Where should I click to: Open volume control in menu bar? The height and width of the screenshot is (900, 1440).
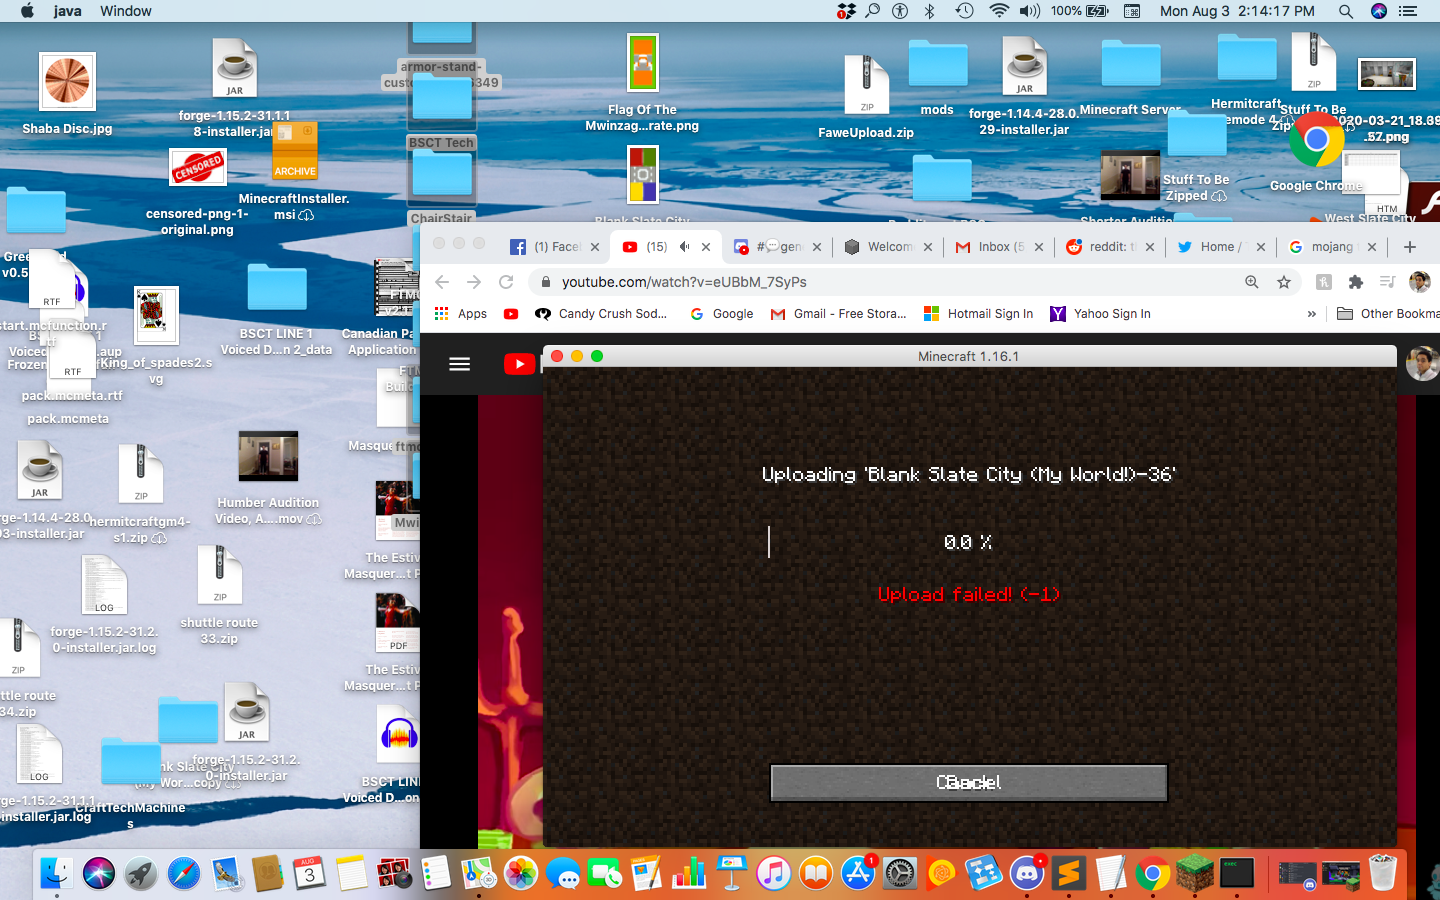1030,11
